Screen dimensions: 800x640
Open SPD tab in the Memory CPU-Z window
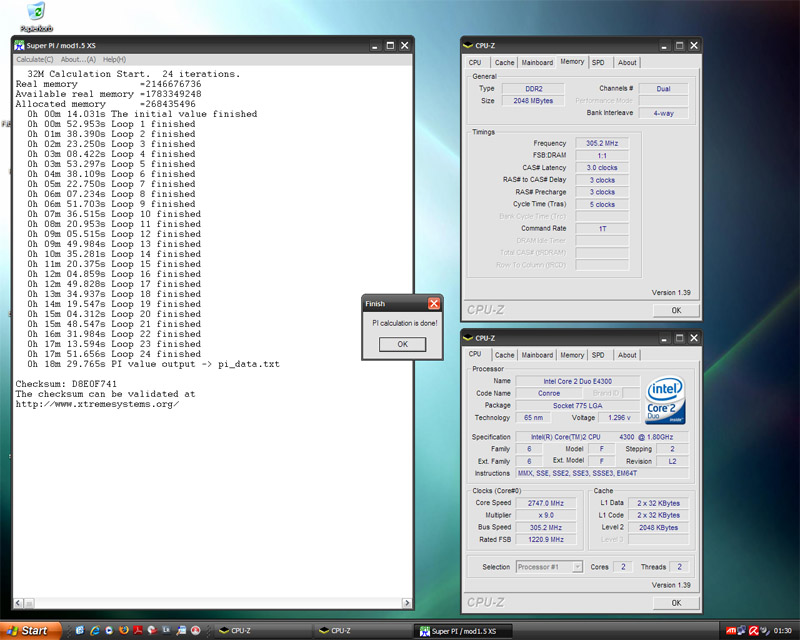tap(598, 62)
